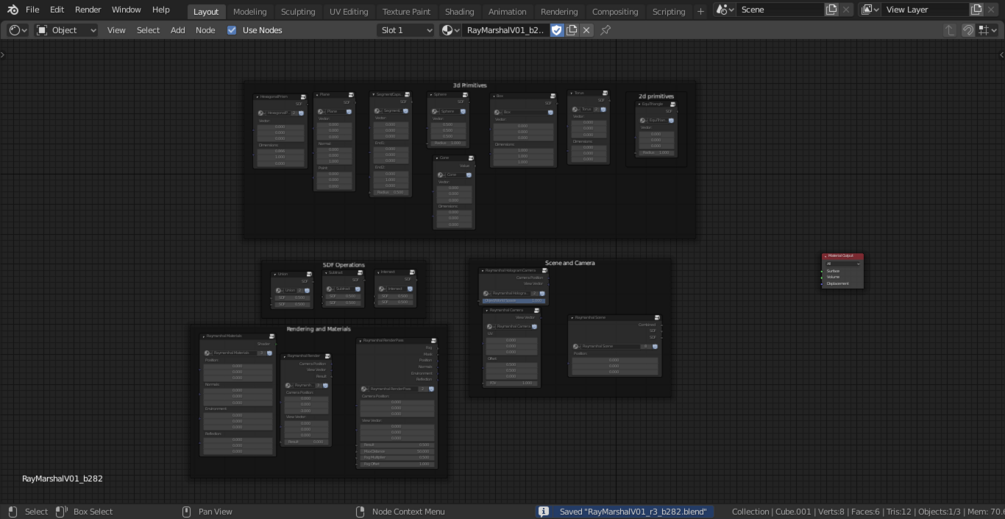Open the node editor View menu

pyautogui.click(x=116, y=30)
